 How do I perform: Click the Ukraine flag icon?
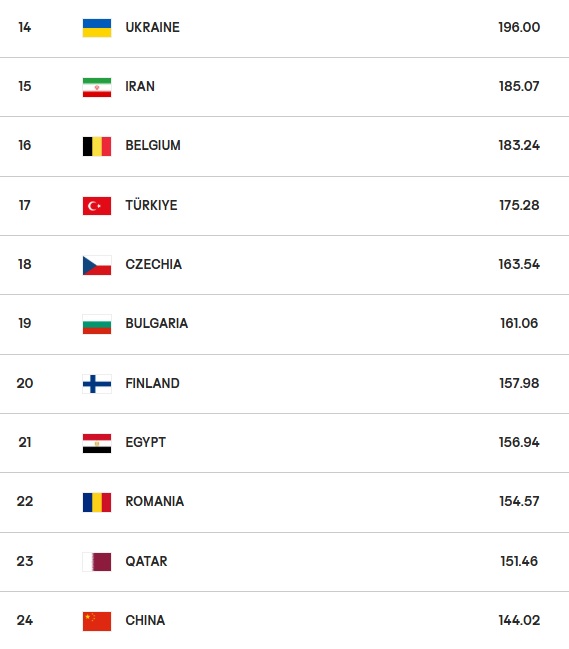pyautogui.click(x=97, y=28)
